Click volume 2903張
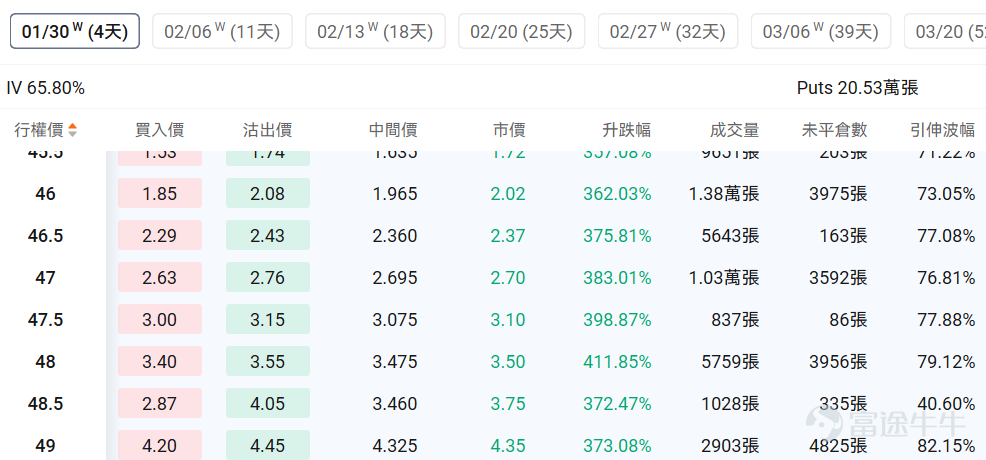 (731, 446)
